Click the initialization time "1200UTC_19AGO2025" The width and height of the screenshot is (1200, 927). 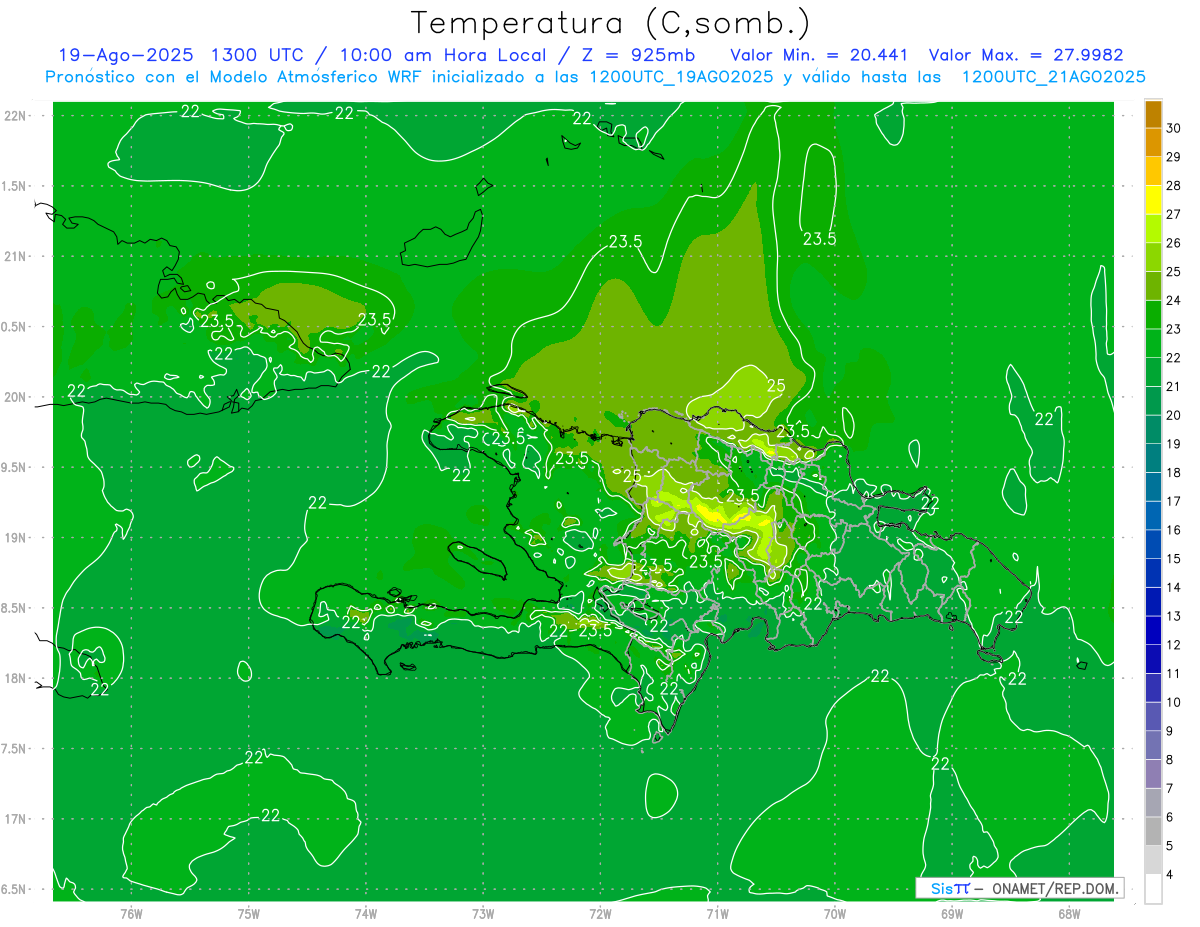click(681, 77)
